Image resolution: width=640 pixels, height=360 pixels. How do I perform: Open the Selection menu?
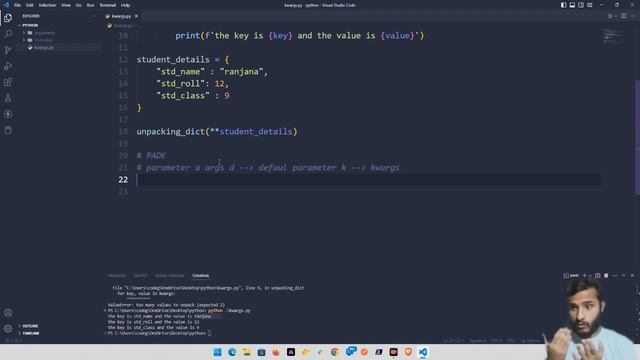pyautogui.click(x=47, y=5)
